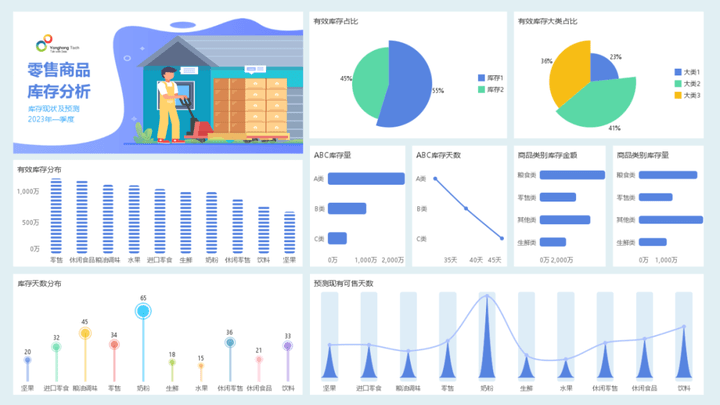
Task: Click the 生鲜 lollipop marker labeled 18
Action: (172, 362)
